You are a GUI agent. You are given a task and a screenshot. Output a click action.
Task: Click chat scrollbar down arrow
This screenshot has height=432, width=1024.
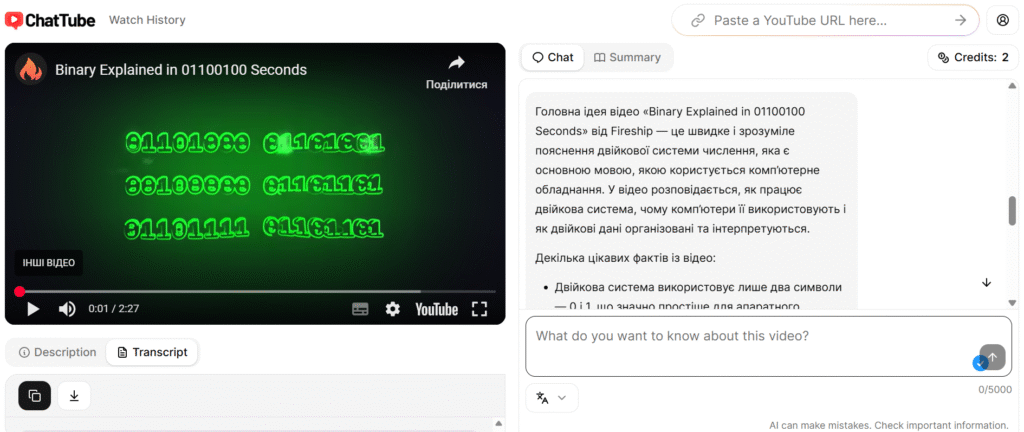(1012, 302)
